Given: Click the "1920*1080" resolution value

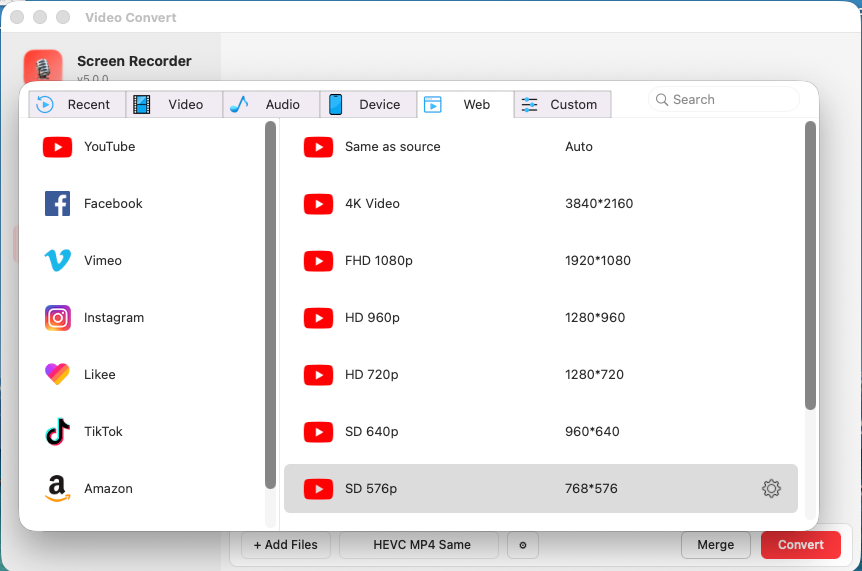Looking at the screenshot, I should [x=598, y=260].
